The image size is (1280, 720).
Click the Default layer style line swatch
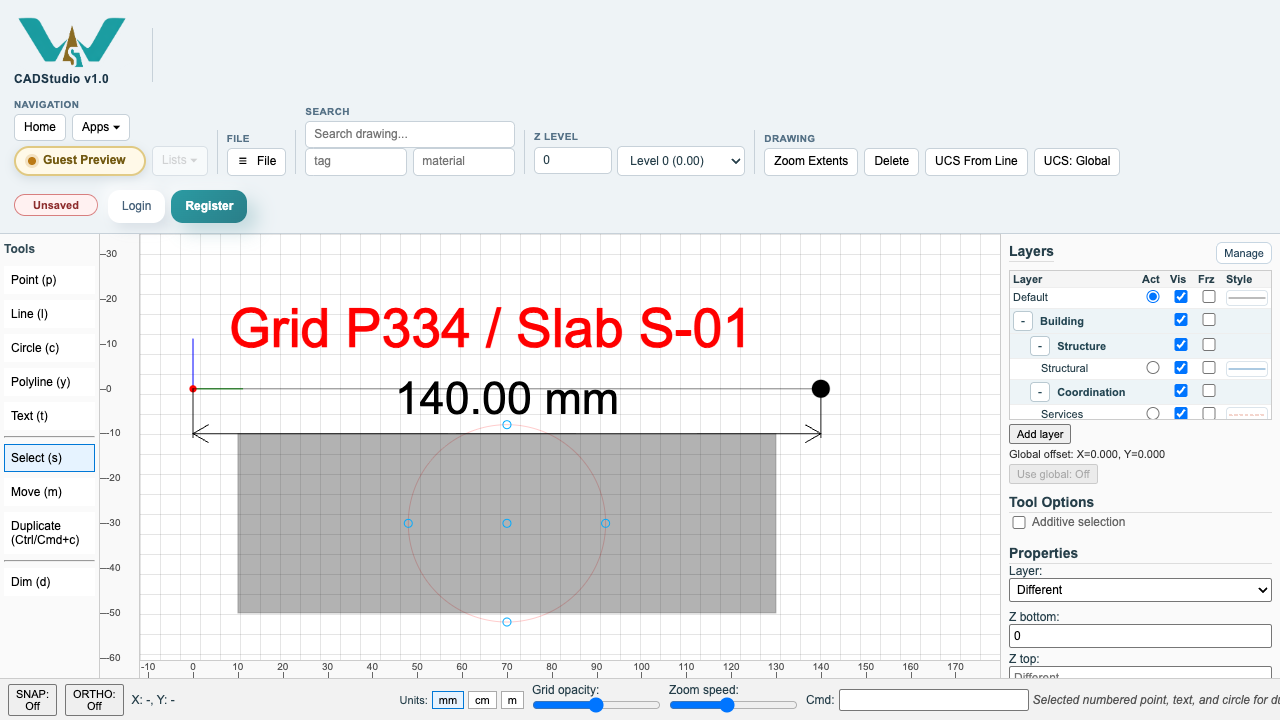[x=1247, y=297]
